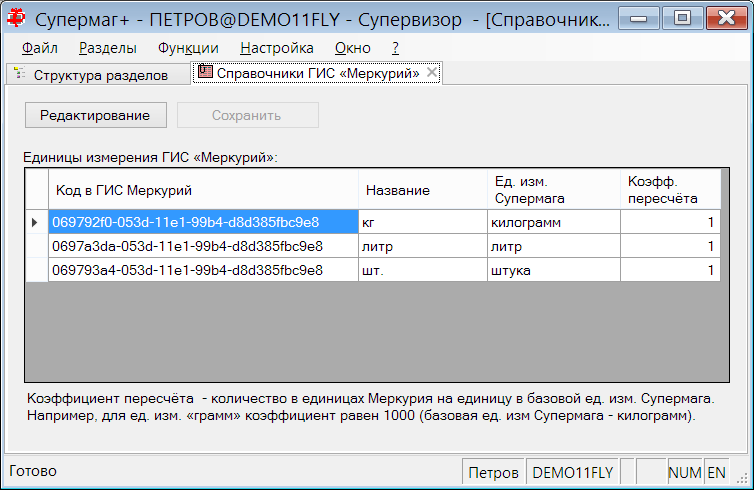Click the Супермаг+ application icon in title bar
This screenshot has width=754, height=490.
coord(16,18)
